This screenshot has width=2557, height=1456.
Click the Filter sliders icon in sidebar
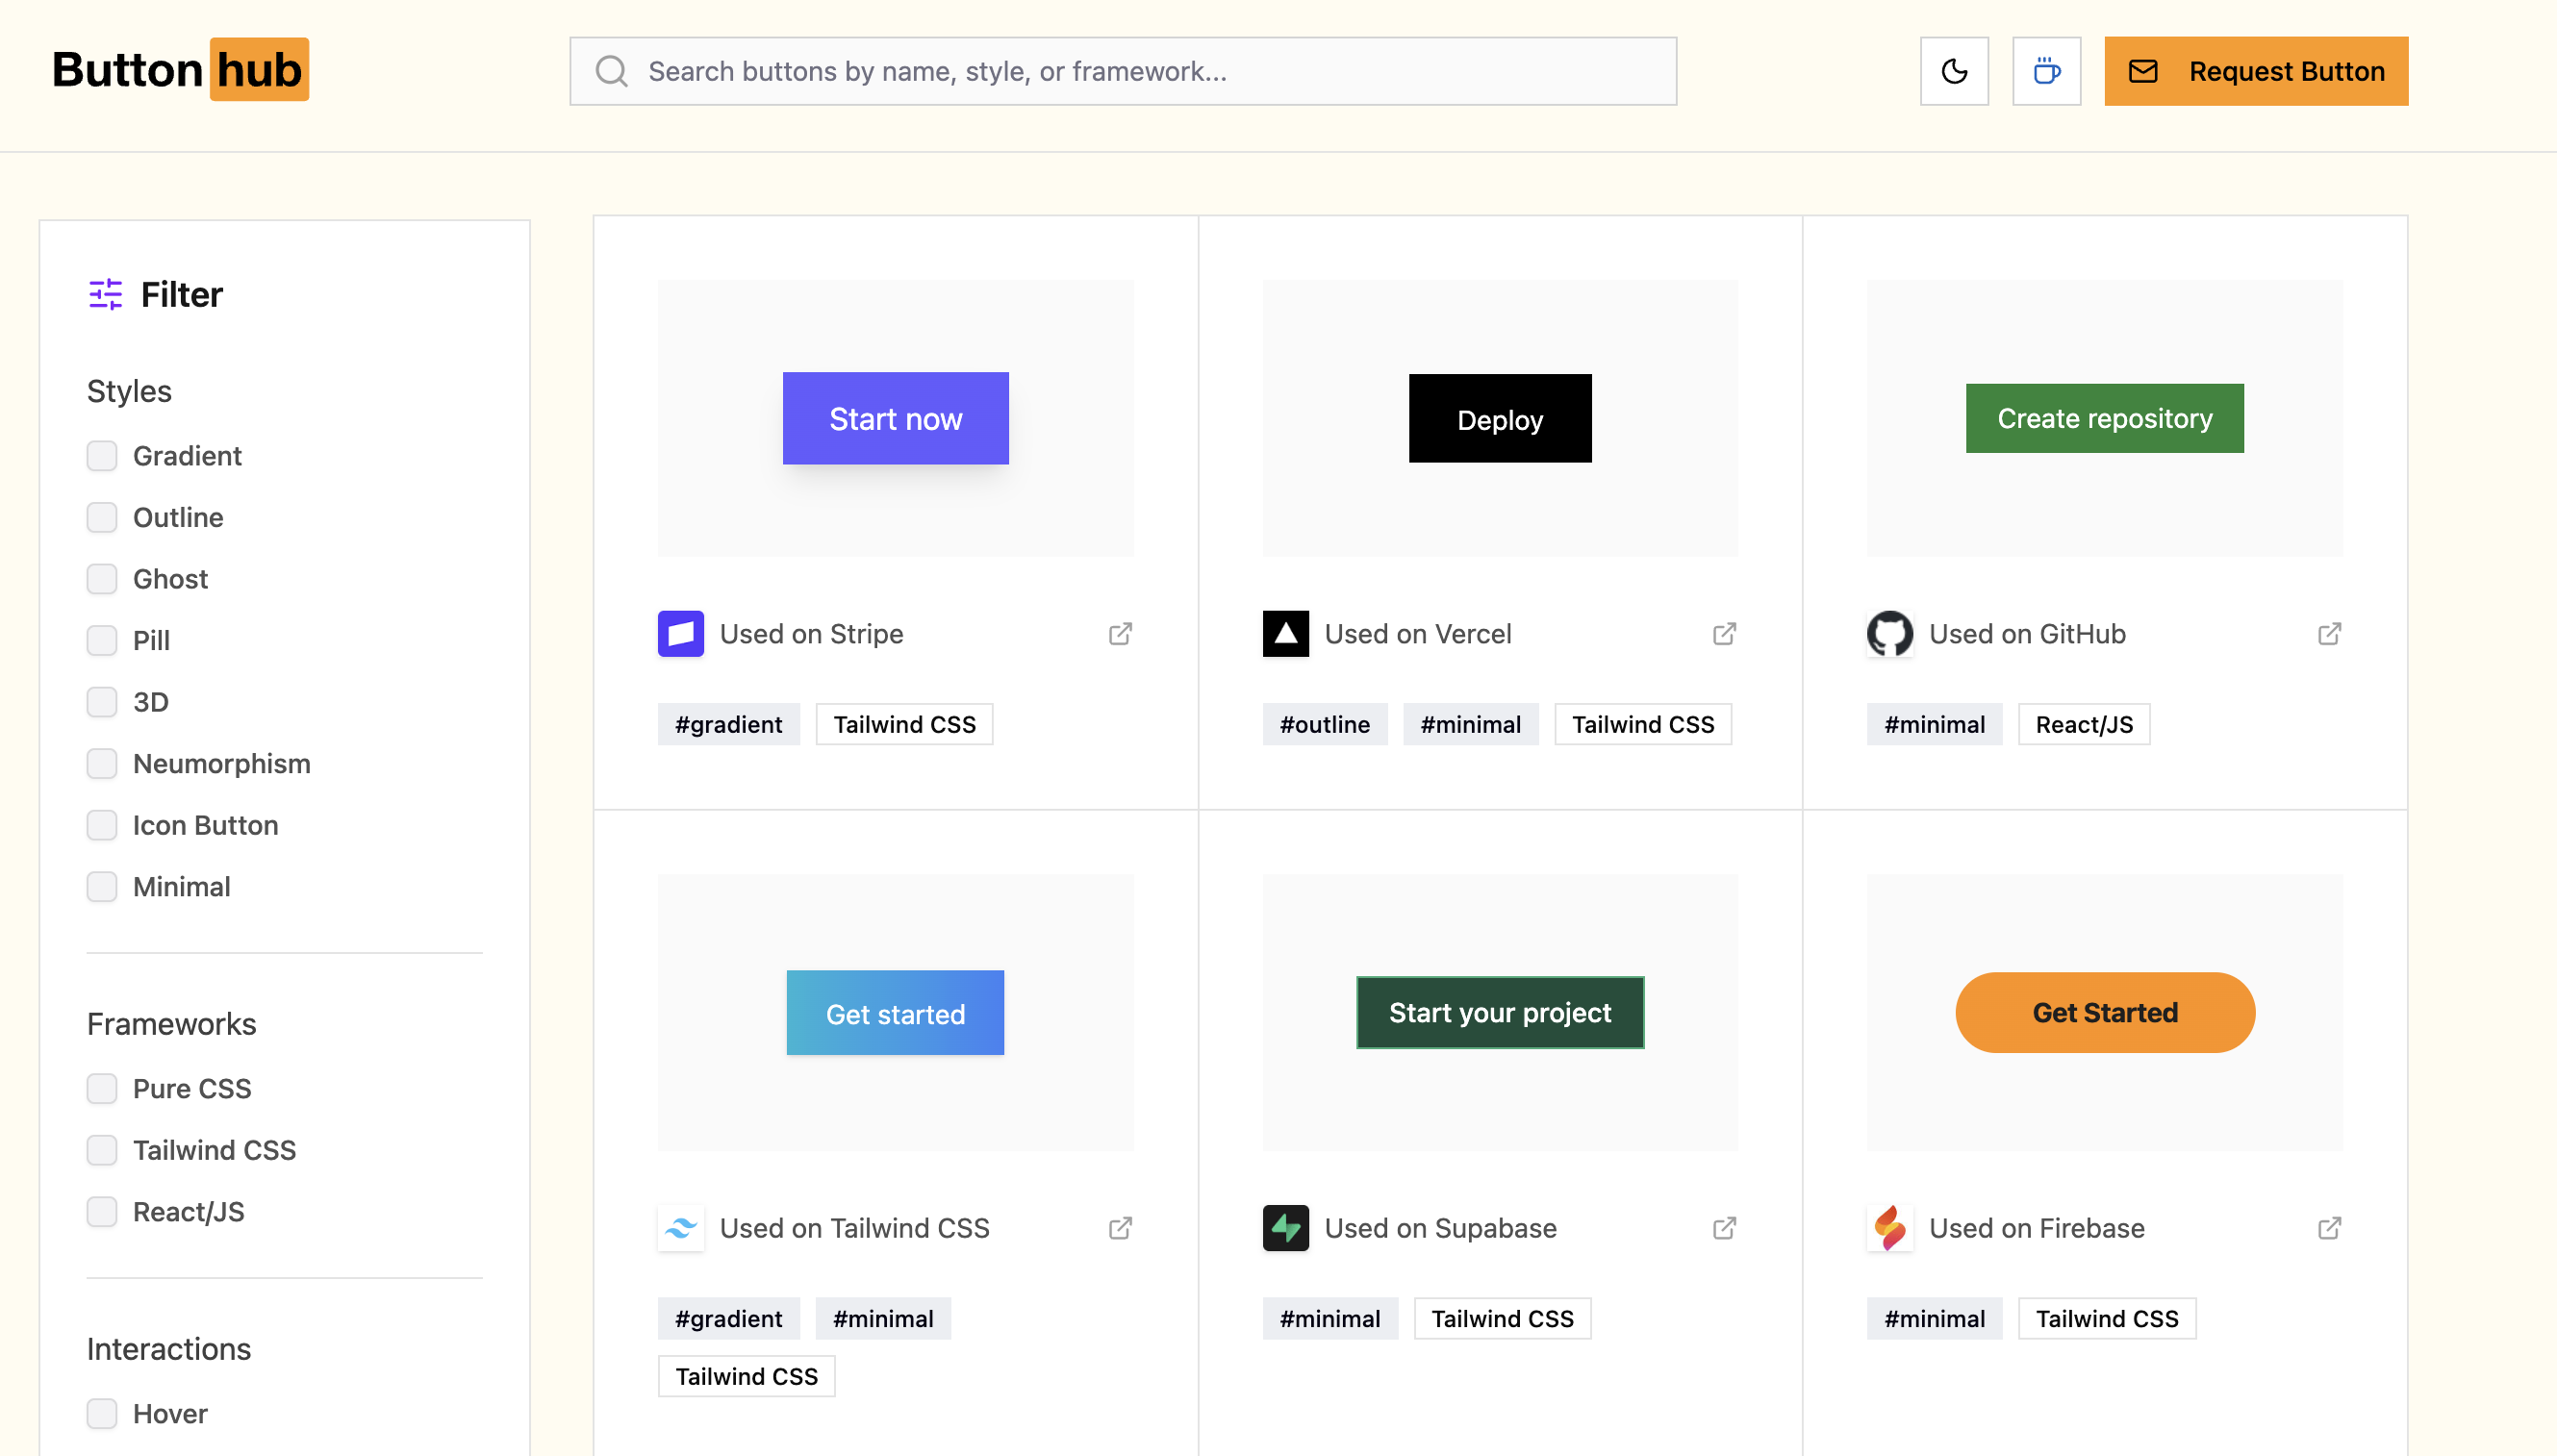pos(104,294)
